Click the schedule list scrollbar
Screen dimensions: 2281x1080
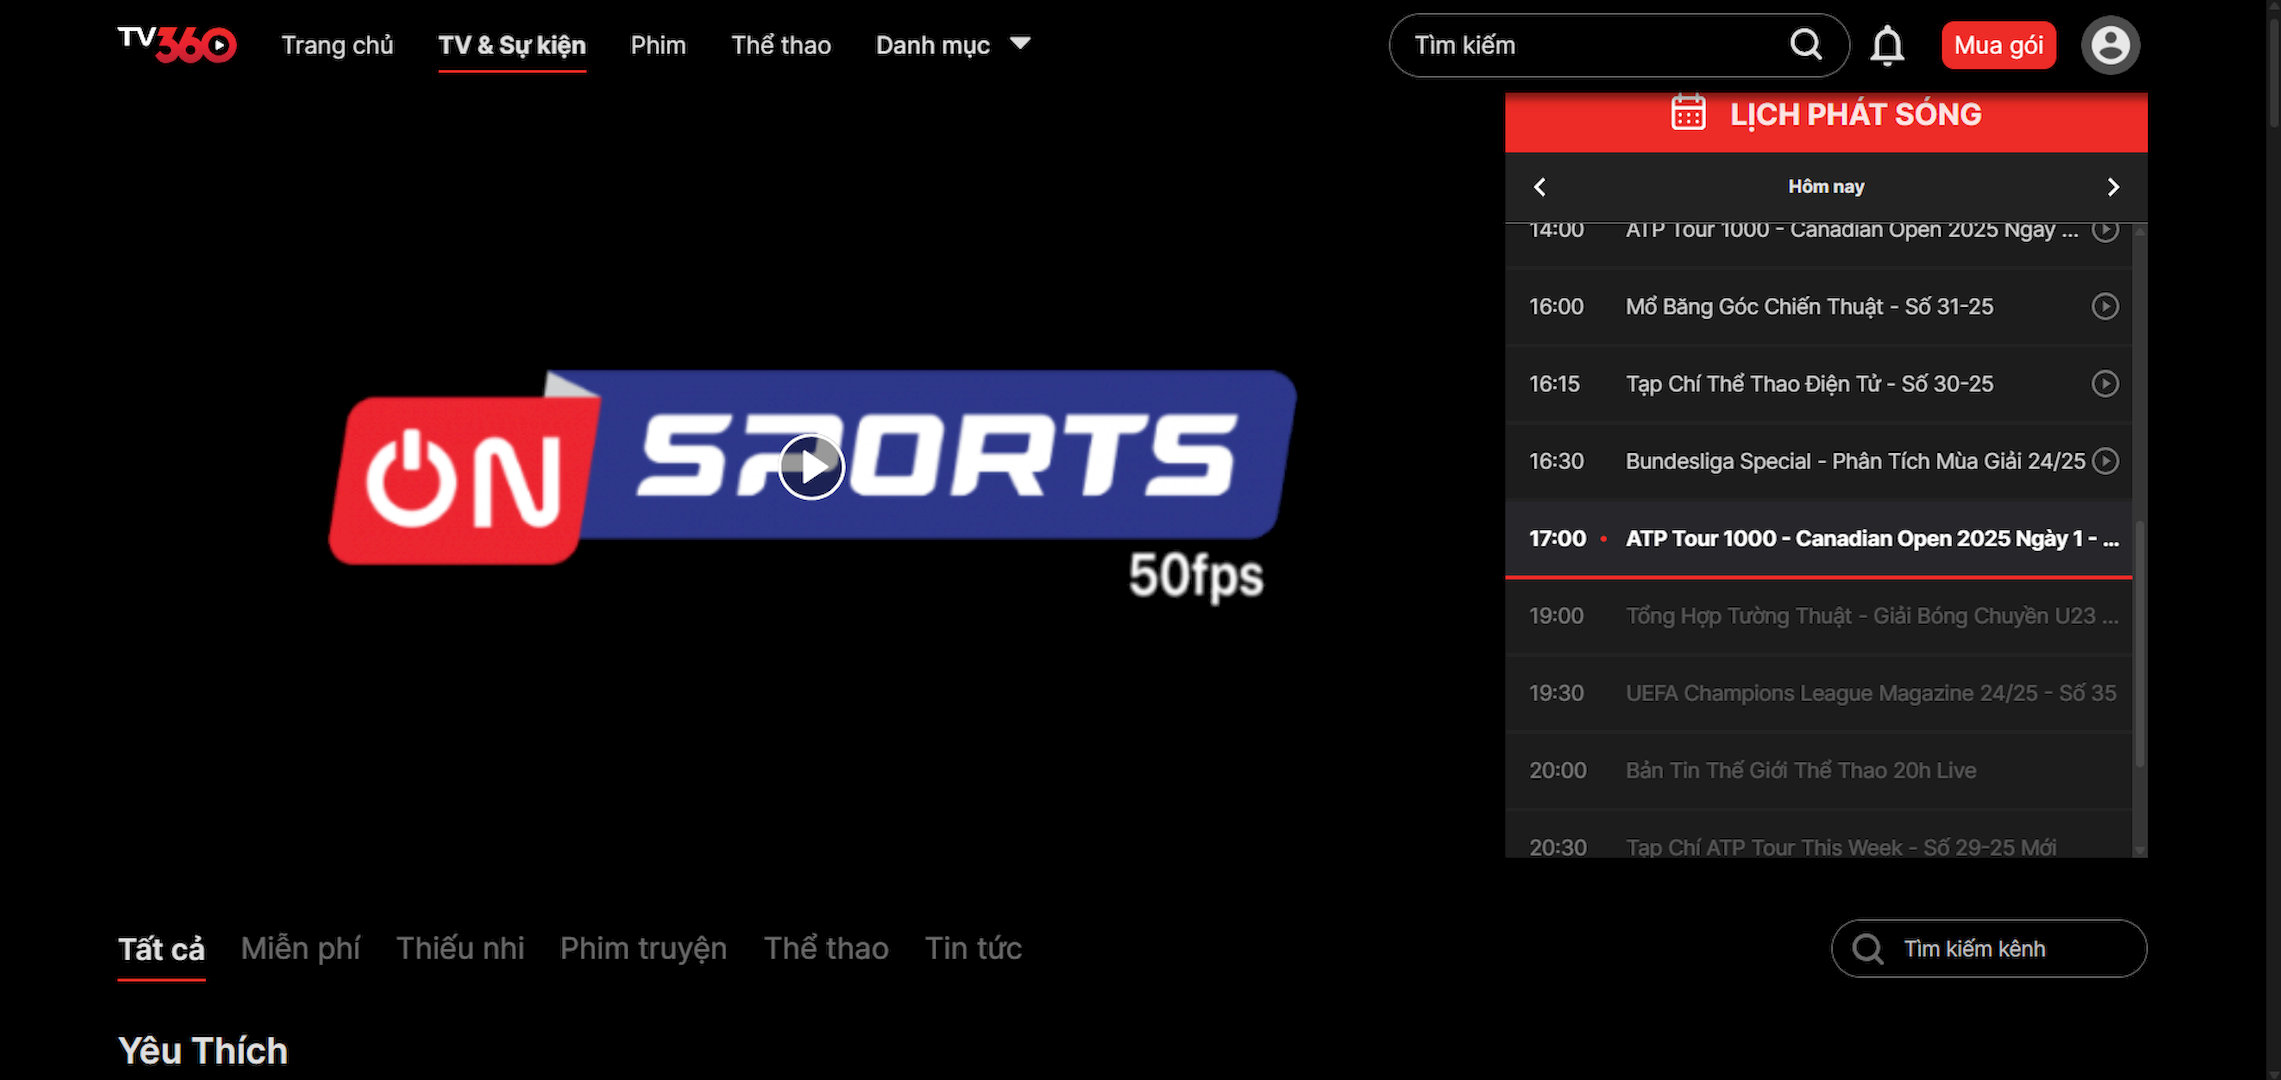pos(2140,642)
